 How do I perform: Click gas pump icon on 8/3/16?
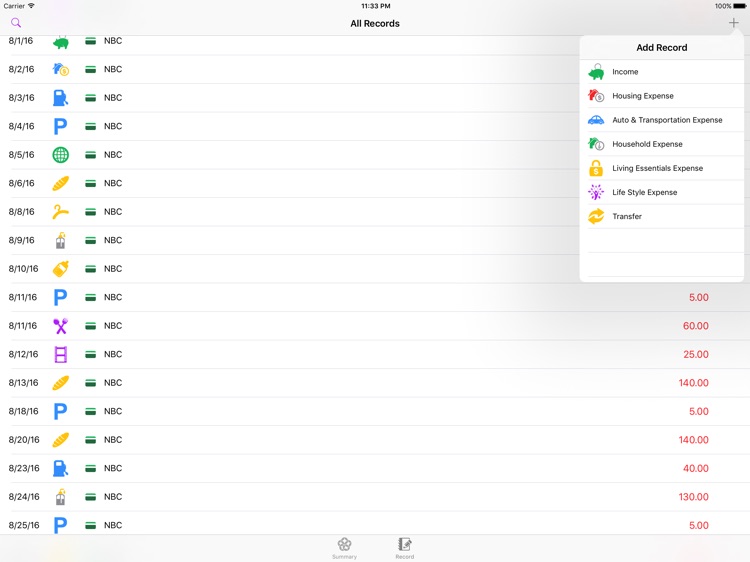click(x=60, y=98)
